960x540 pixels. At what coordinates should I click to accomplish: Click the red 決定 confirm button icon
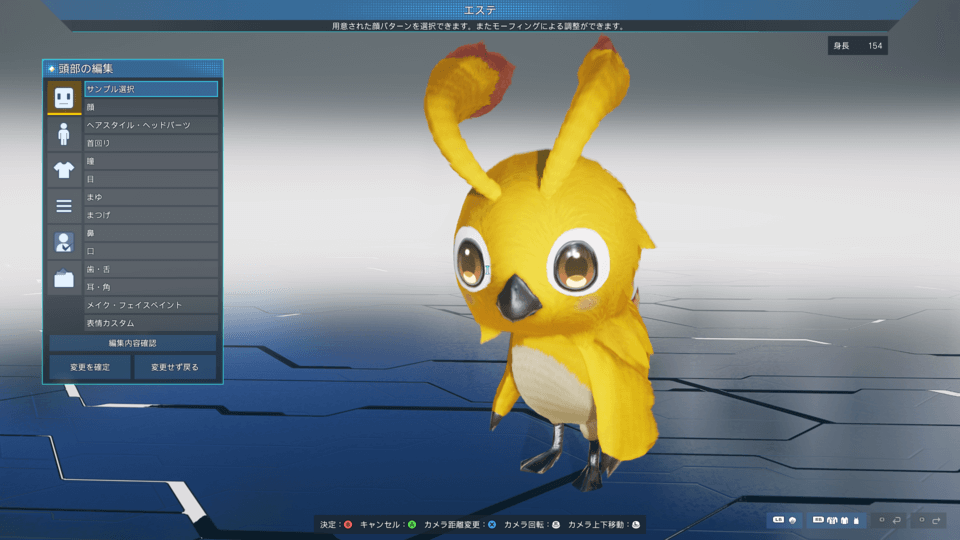[x=348, y=525]
